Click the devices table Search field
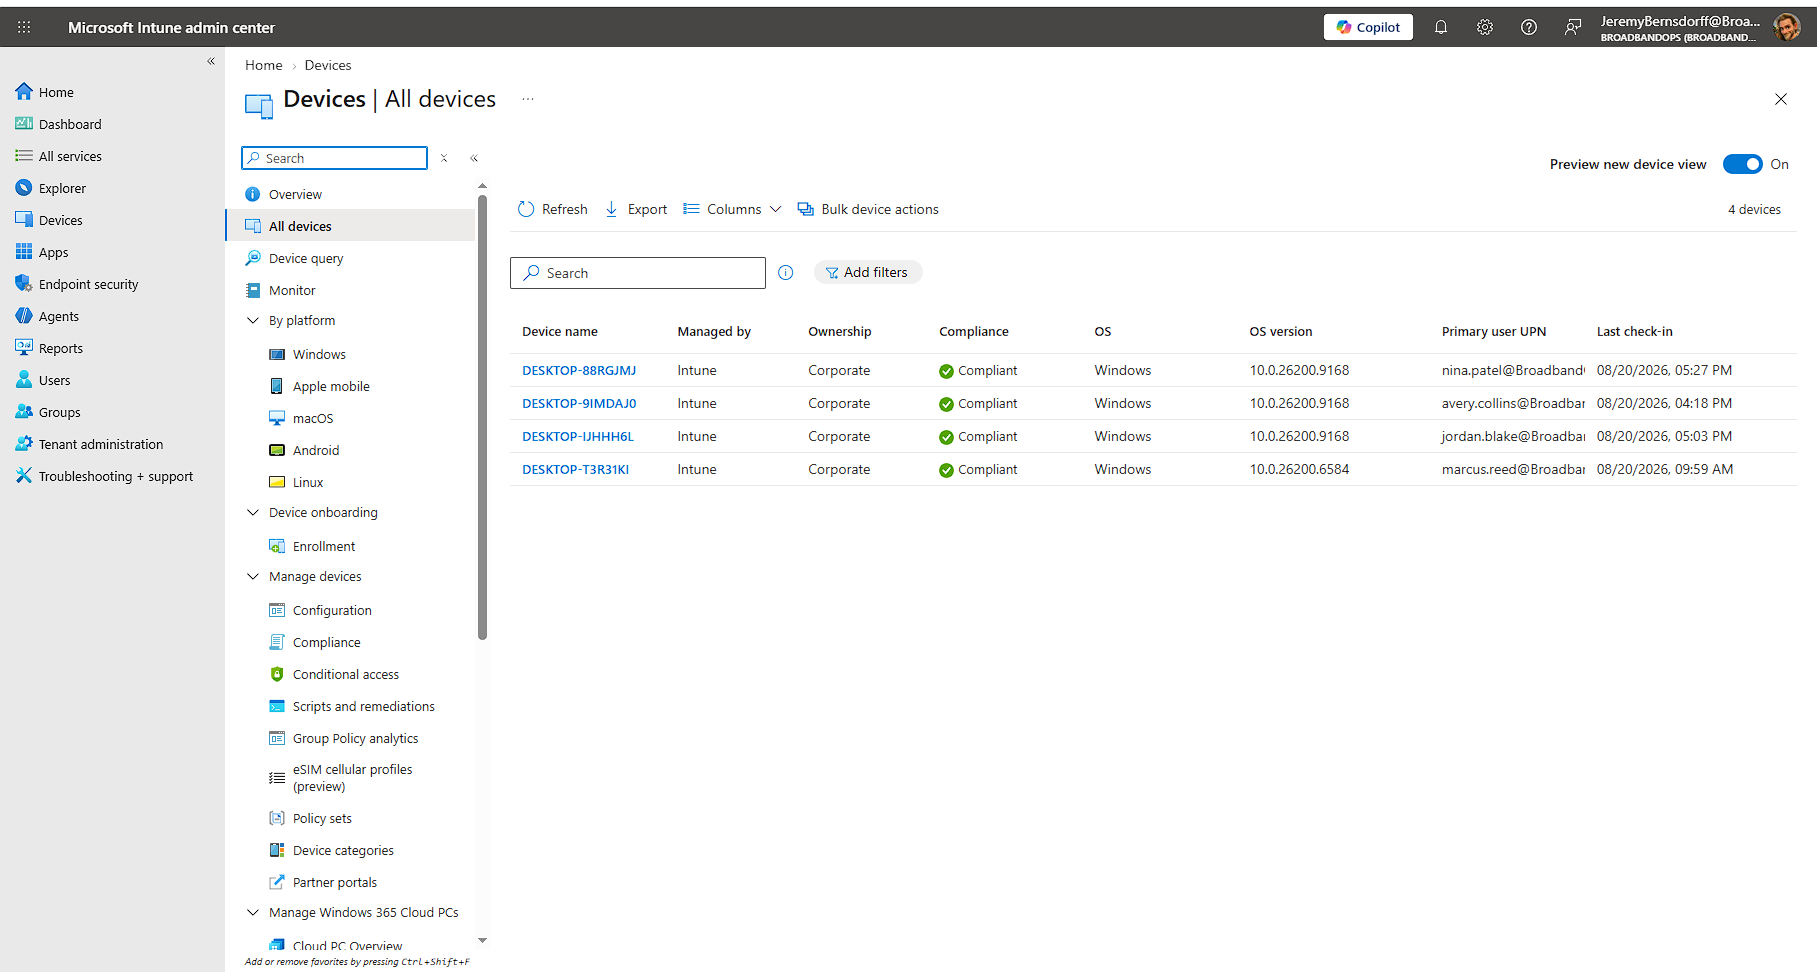The image size is (1817, 972). (638, 273)
